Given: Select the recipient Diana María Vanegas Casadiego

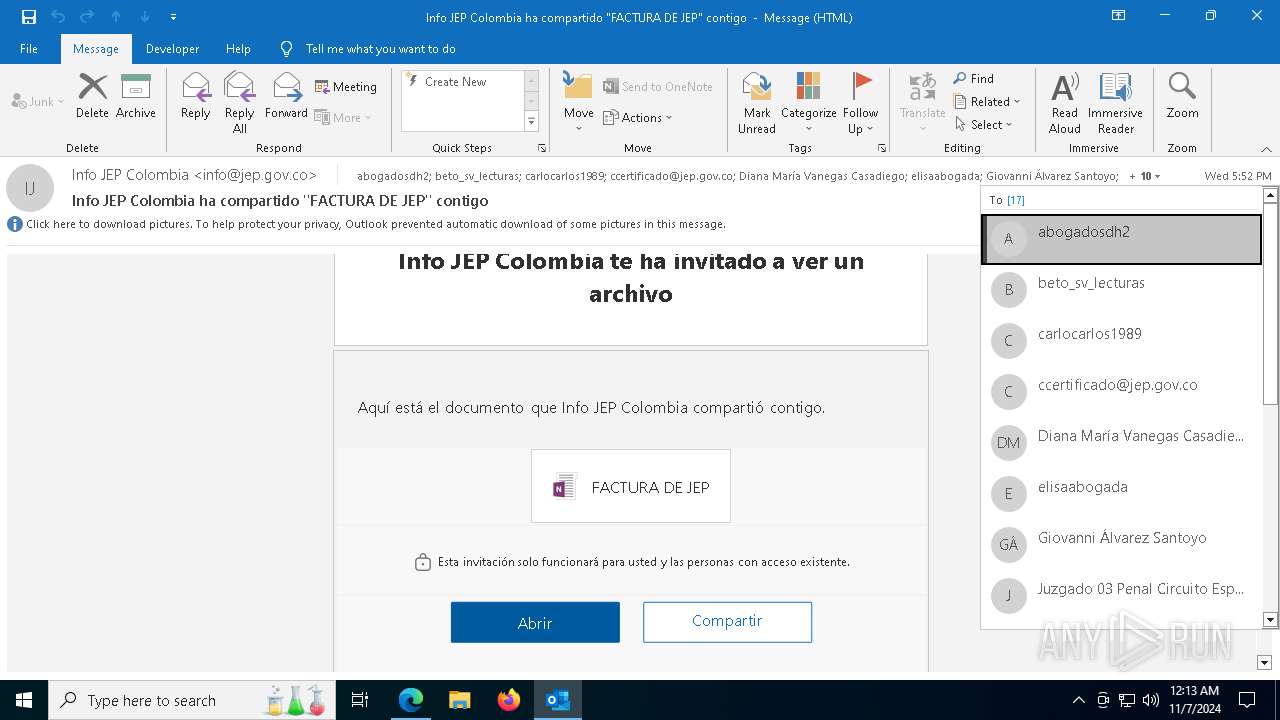Looking at the screenshot, I should tap(1122, 443).
